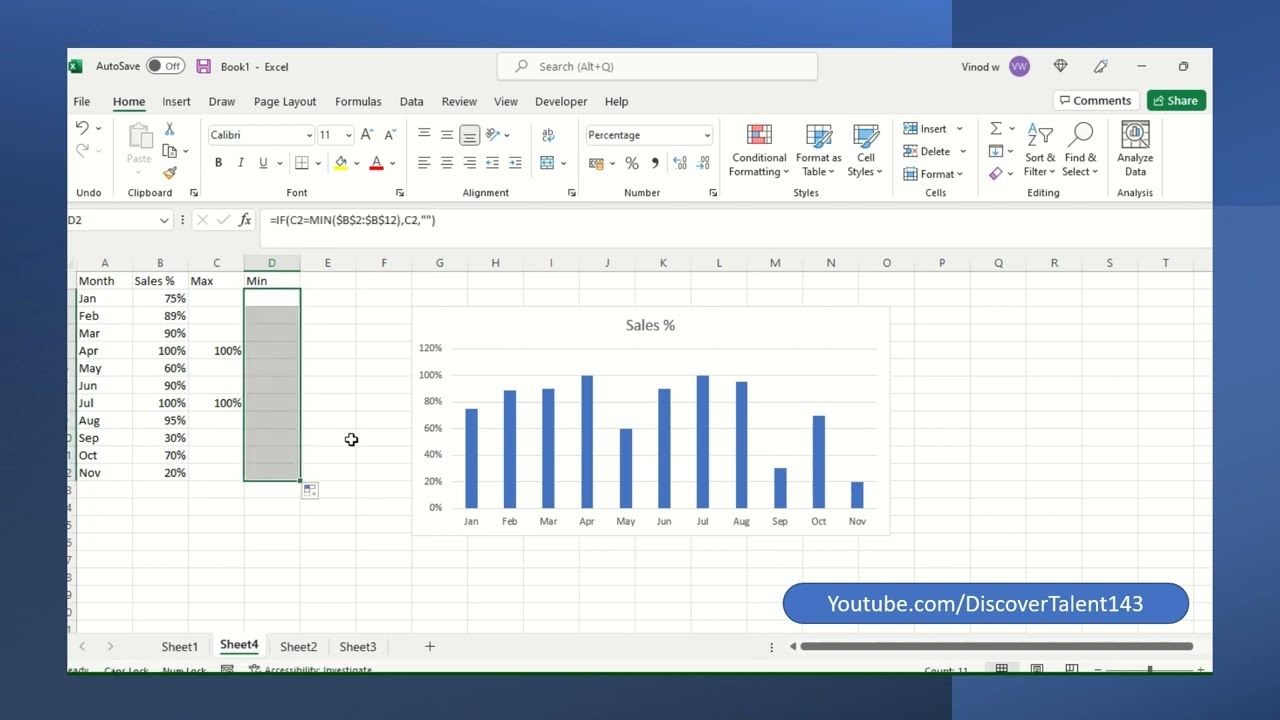Click Increase Decimal icon
The width and height of the screenshot is (1280, 720).
point(680,163)
